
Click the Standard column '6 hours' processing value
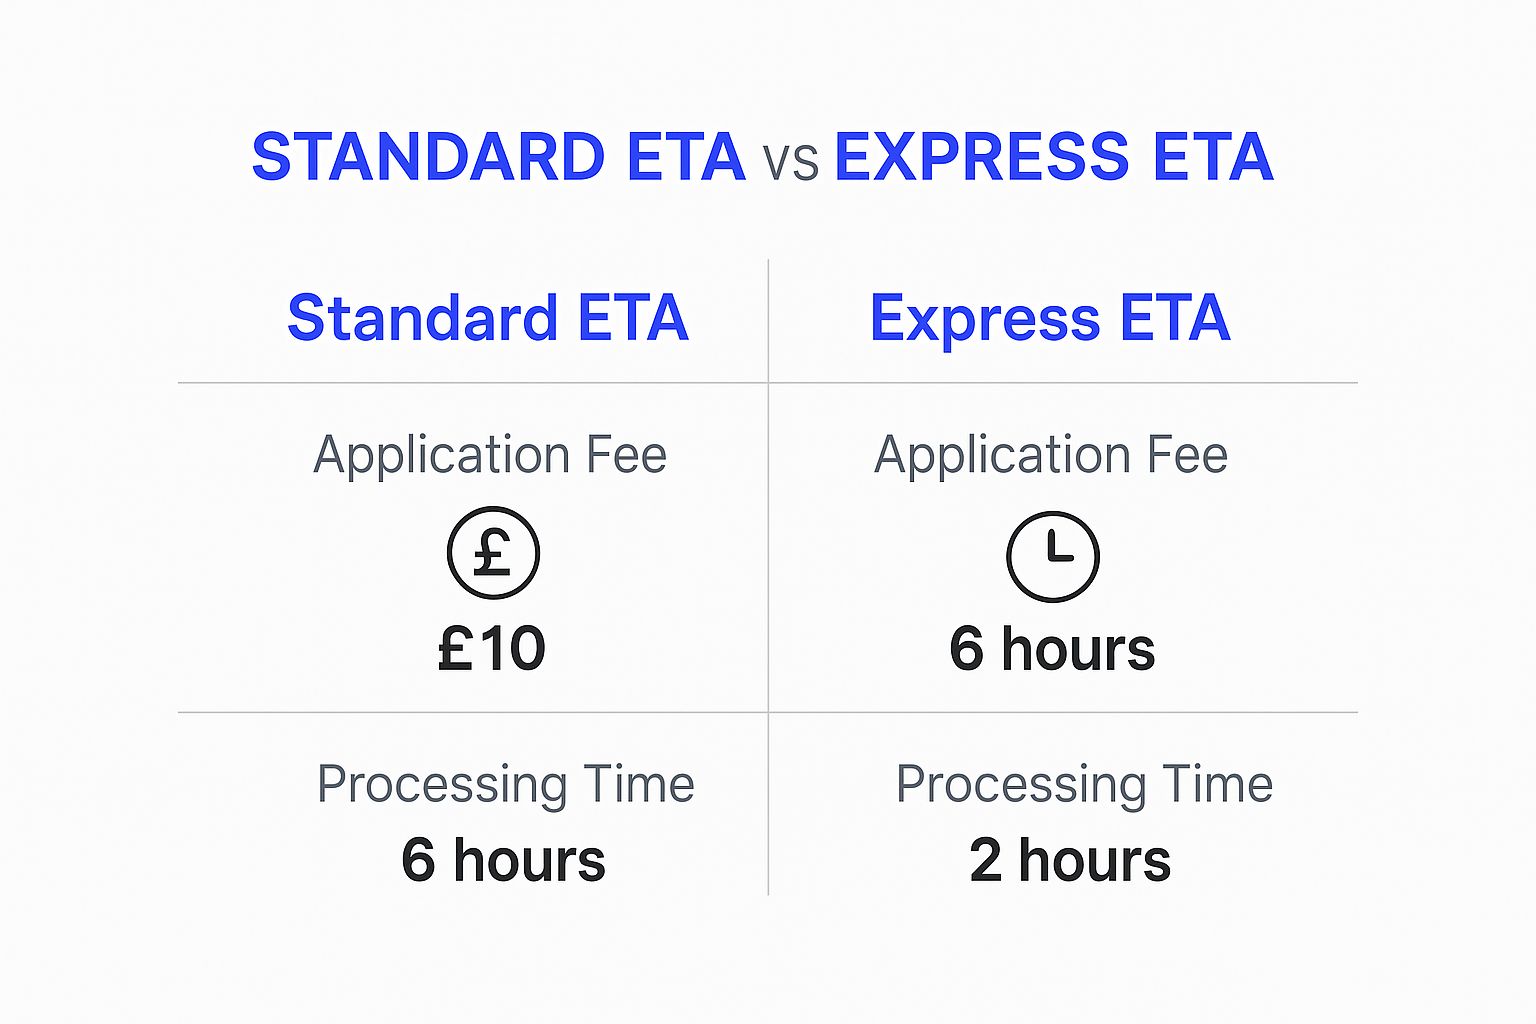(x=503, y=860)
